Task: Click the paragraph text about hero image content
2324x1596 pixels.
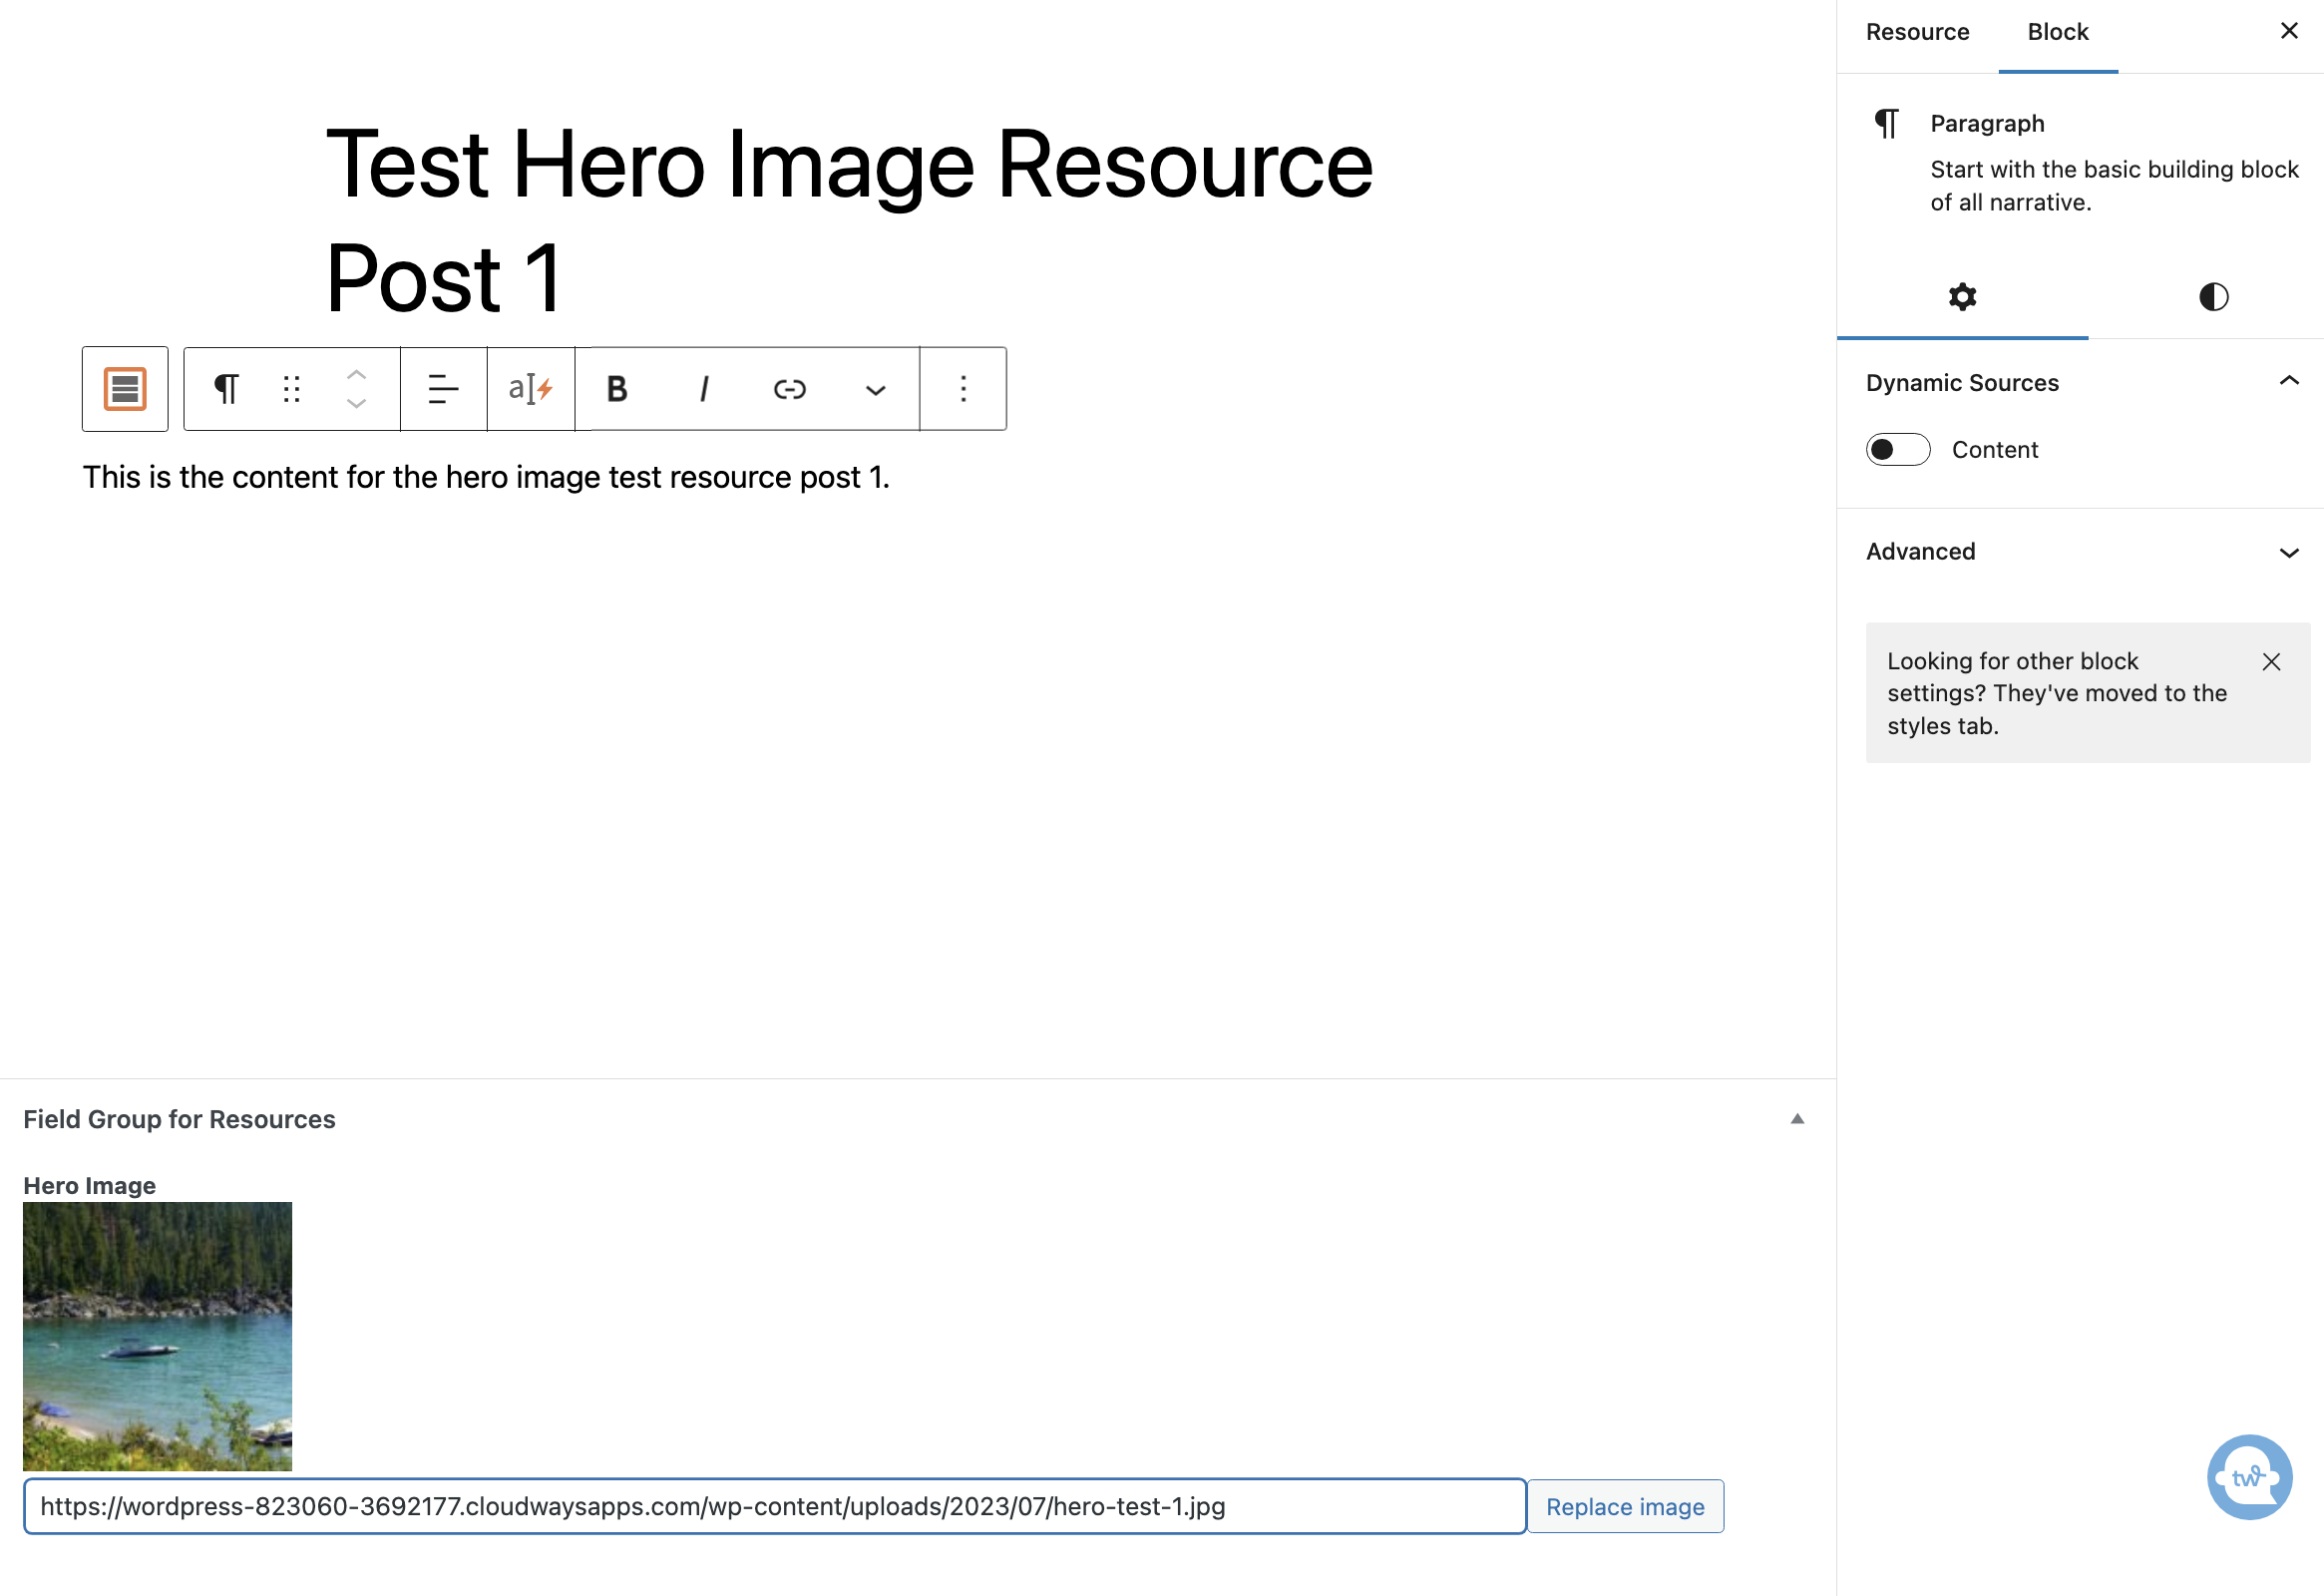Action: [486, 477]
